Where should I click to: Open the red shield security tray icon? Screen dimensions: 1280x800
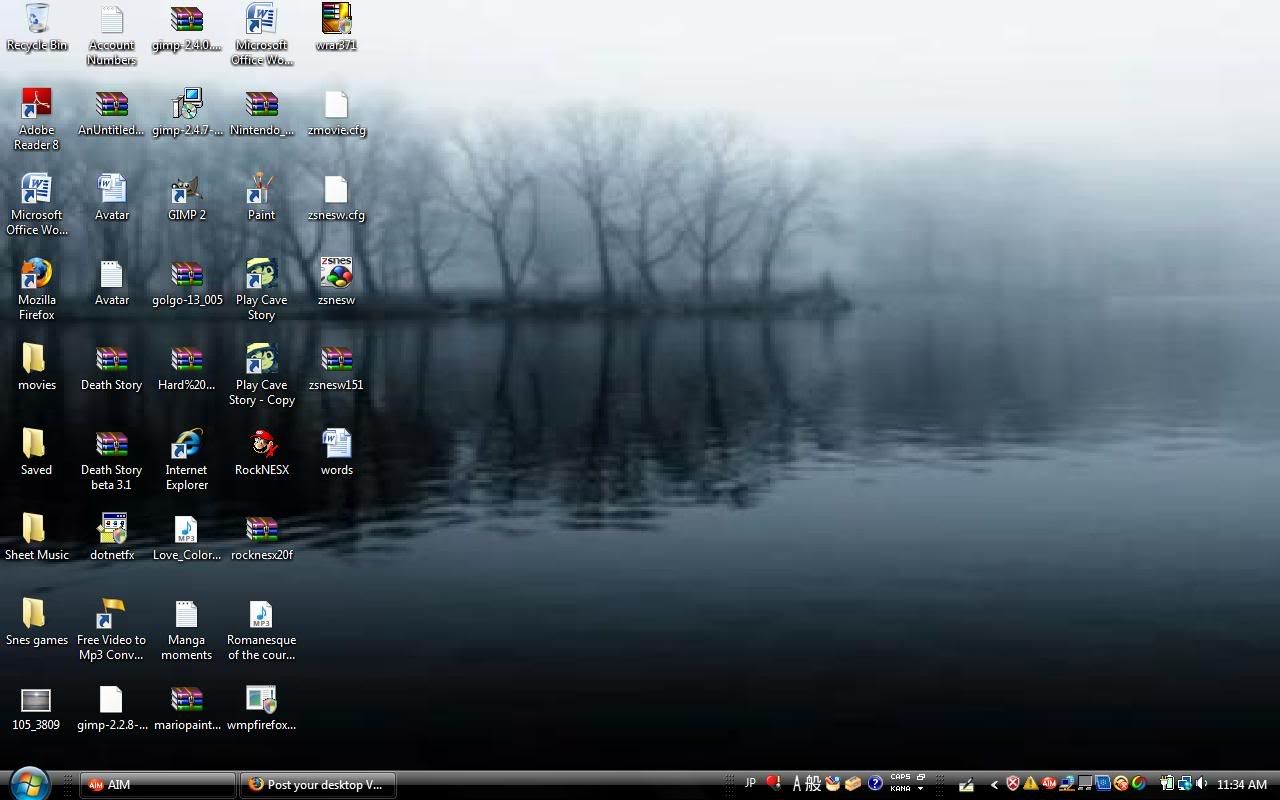click(1013, 784)
